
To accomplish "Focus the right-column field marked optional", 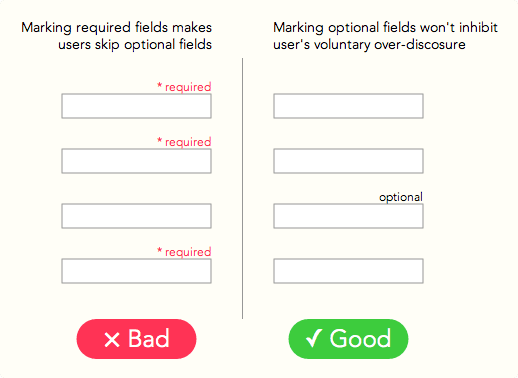I will (348, 216).
